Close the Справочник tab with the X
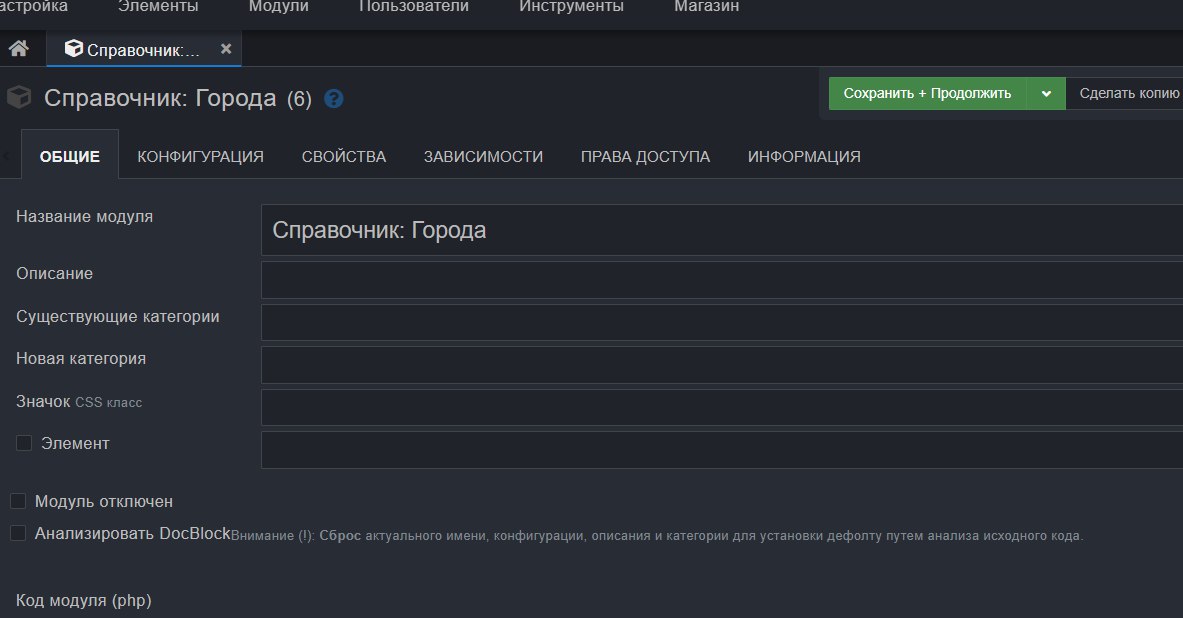The width and height of the screenshot is (1183, 618). 226,49
